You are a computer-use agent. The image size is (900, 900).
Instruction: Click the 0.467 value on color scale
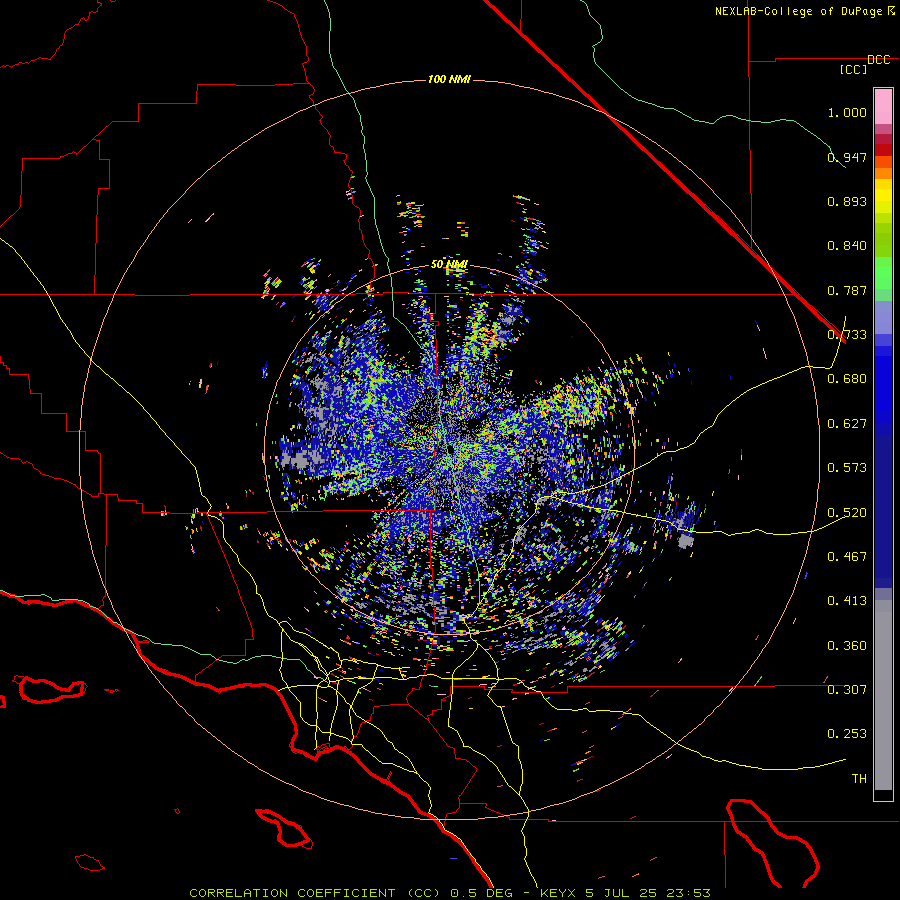point(847,557)
